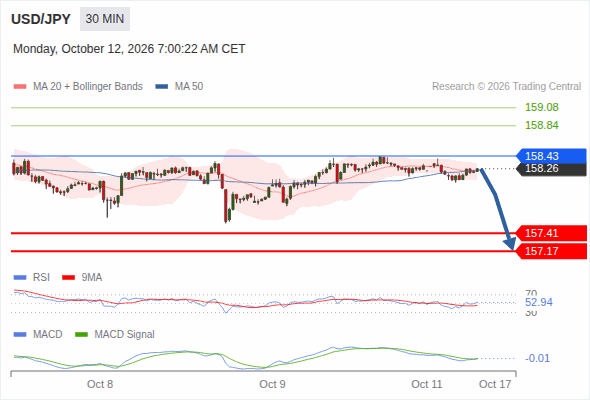Click the 30 MIN timeframe badge
This screenshot has width=590, height=400.
(105, 19)
